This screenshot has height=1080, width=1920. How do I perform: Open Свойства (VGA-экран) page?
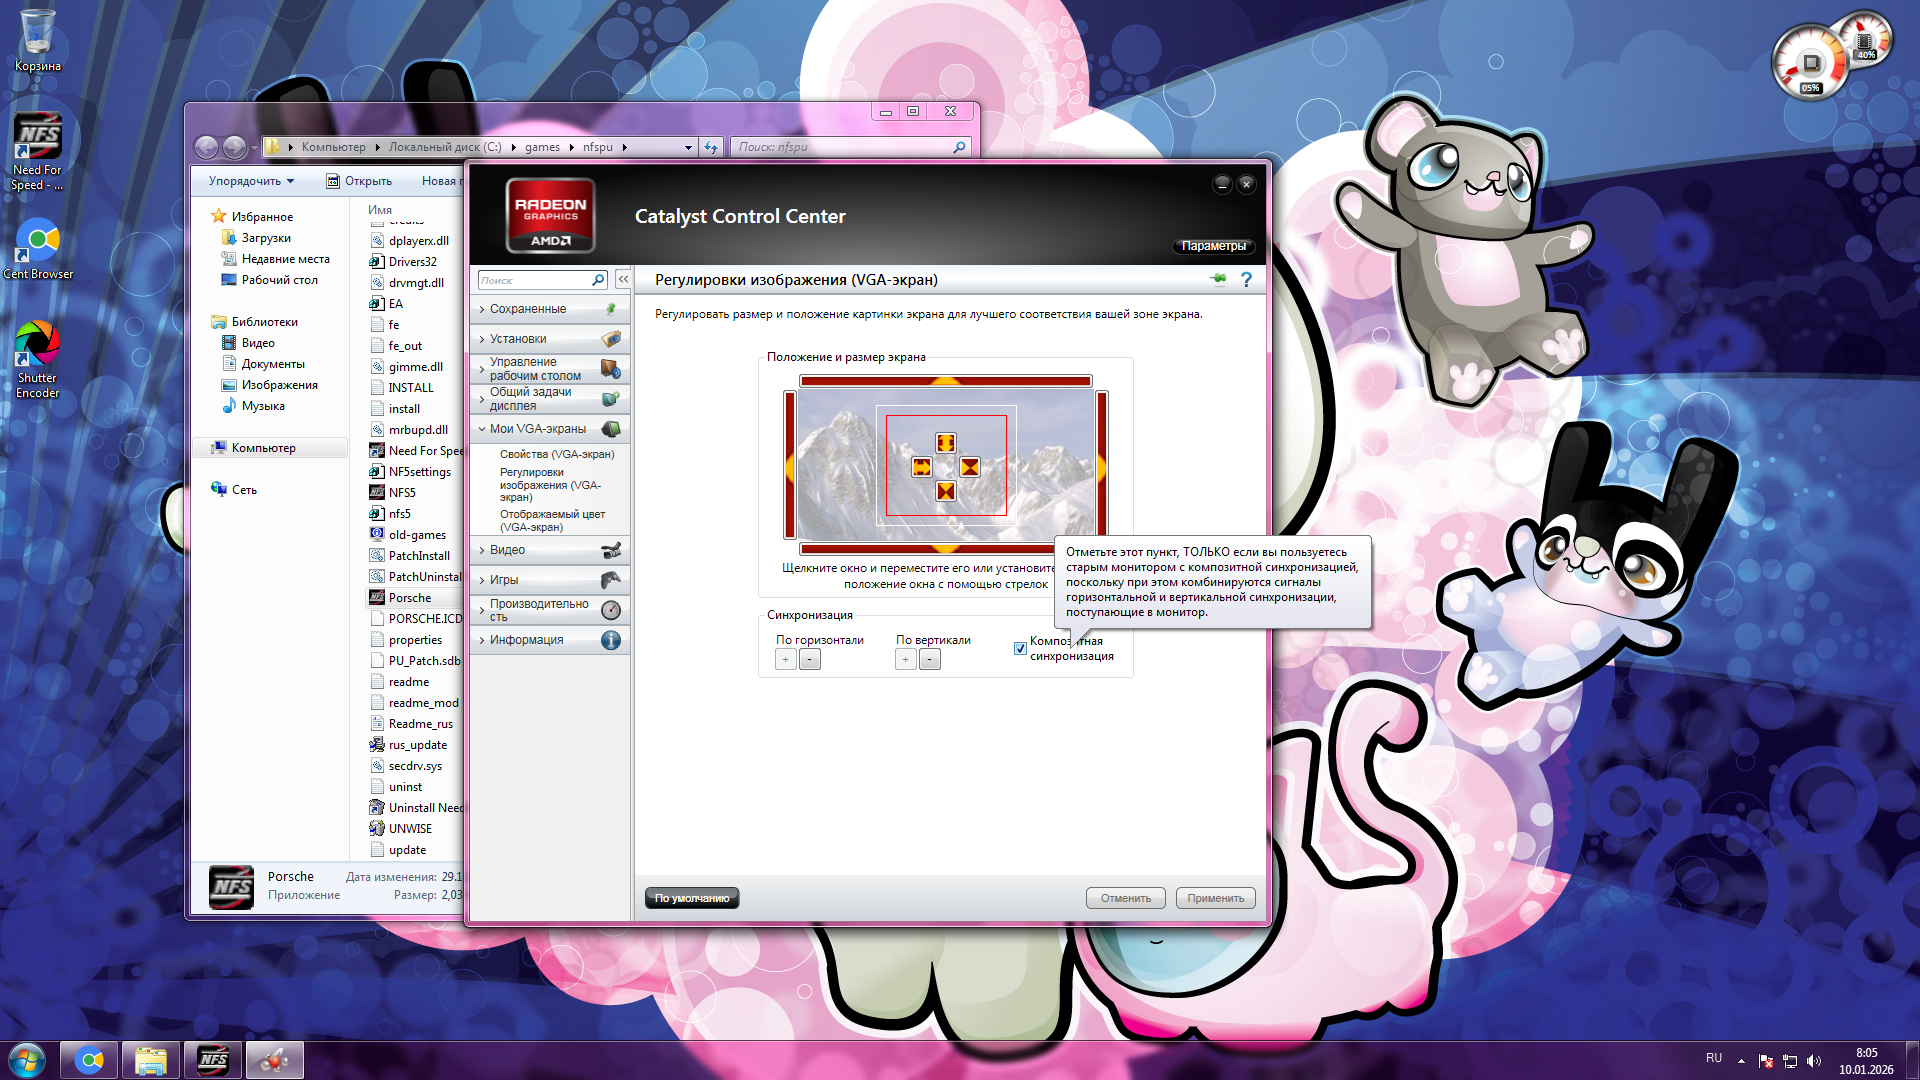point(556,454)
